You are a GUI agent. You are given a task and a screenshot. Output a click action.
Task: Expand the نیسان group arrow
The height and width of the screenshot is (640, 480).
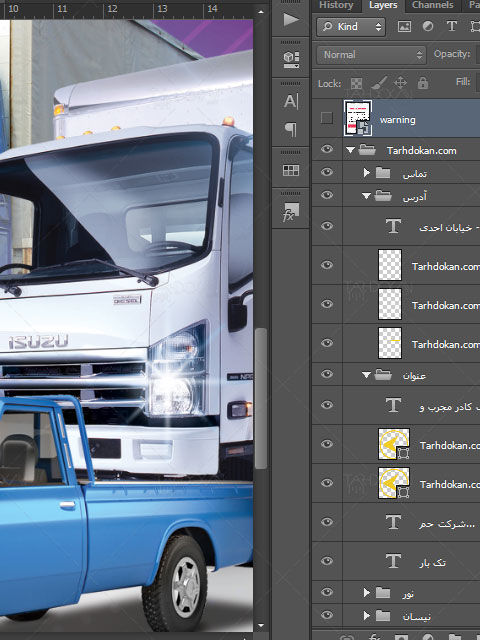pos(367,615)
